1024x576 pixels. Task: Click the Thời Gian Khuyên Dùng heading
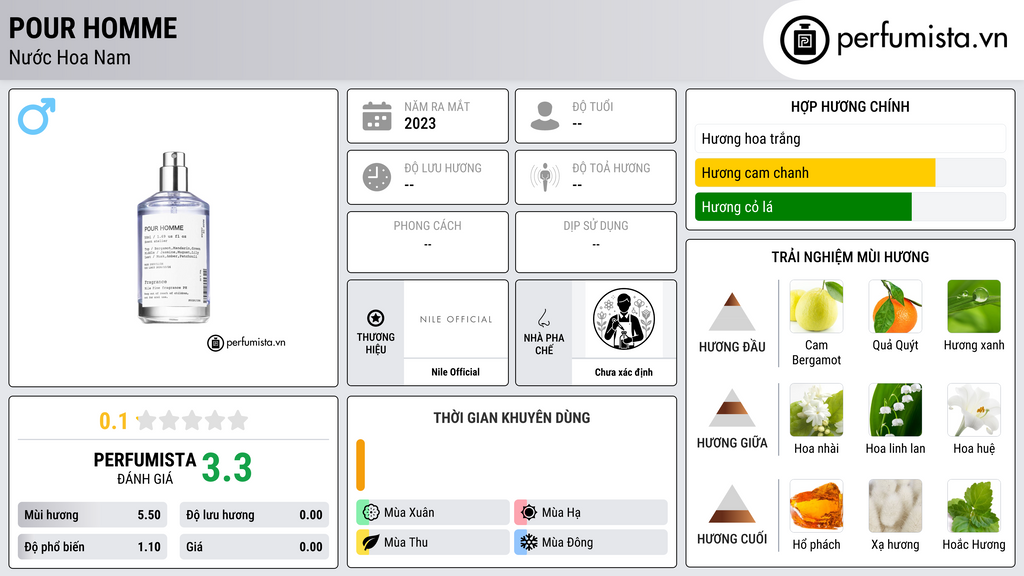511,417
